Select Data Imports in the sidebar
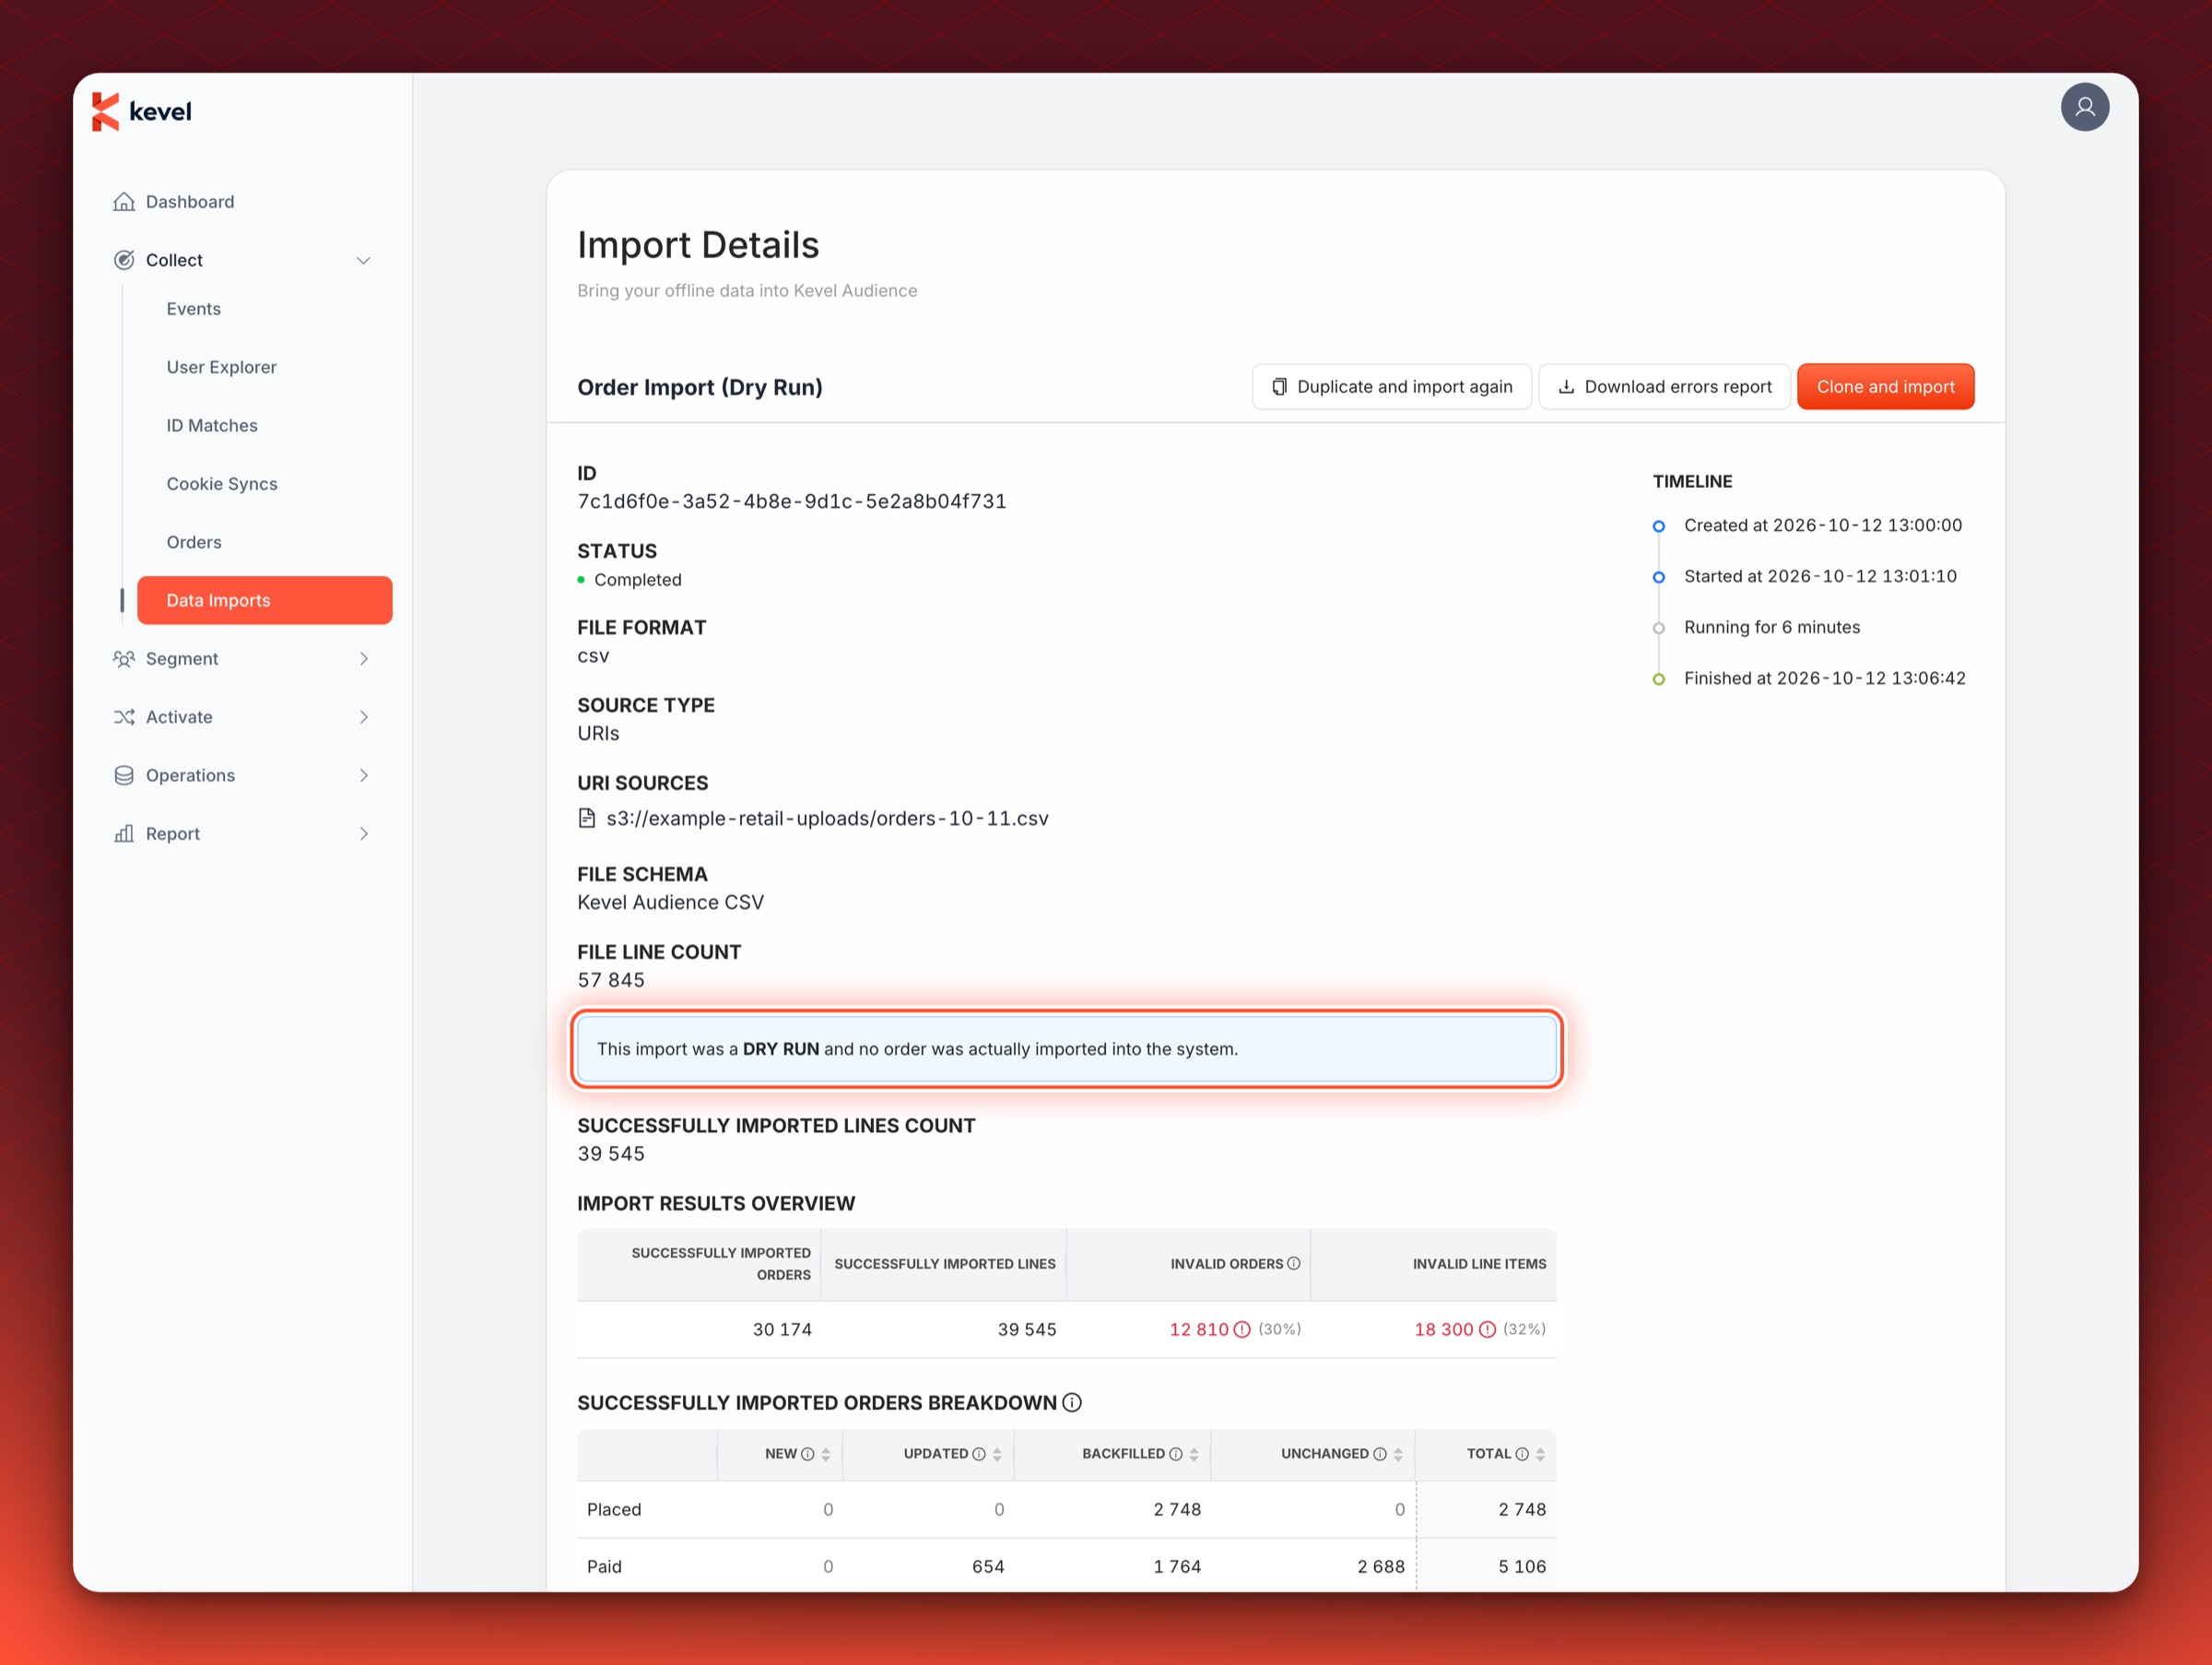Image resolution: width=2212 pixels, height=1665 pixels. pos(265,600)
